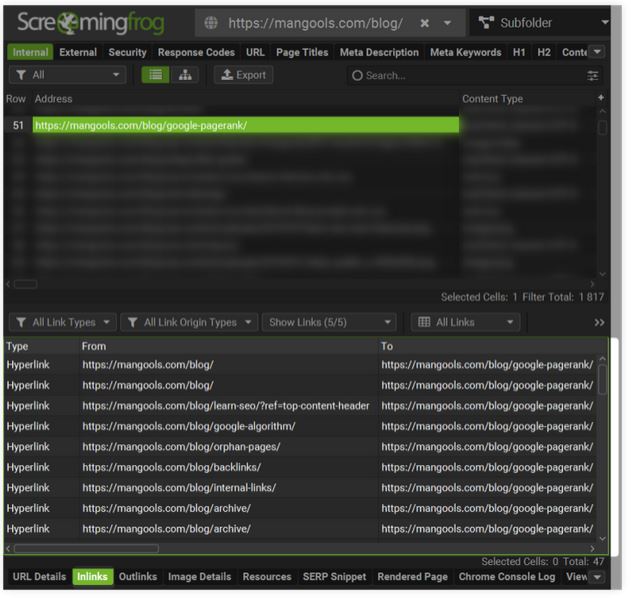Select inlink from google-algorithm page
Screen dimensions: 631x598
coord(189,427)
